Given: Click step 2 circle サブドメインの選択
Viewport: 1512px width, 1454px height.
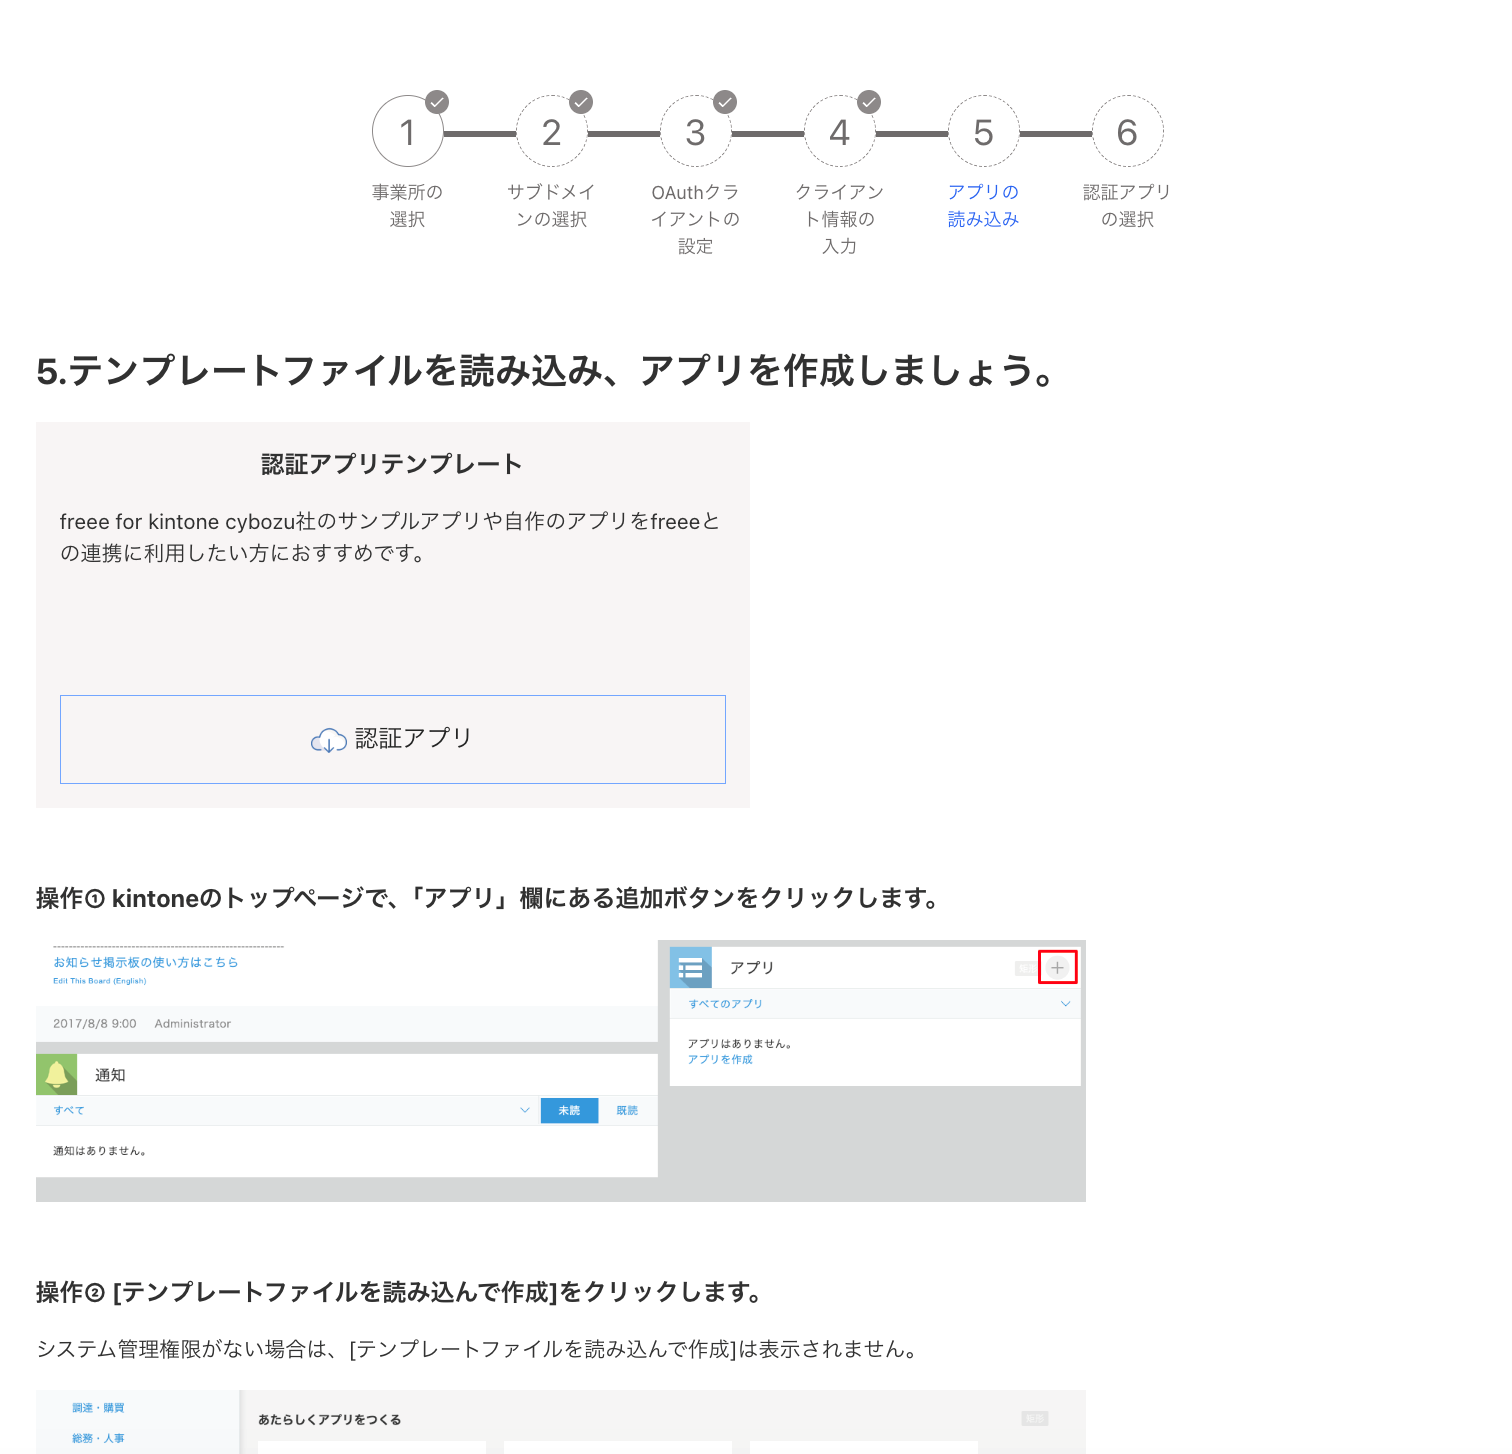Looking at the screenshot, I should [552, 132].
